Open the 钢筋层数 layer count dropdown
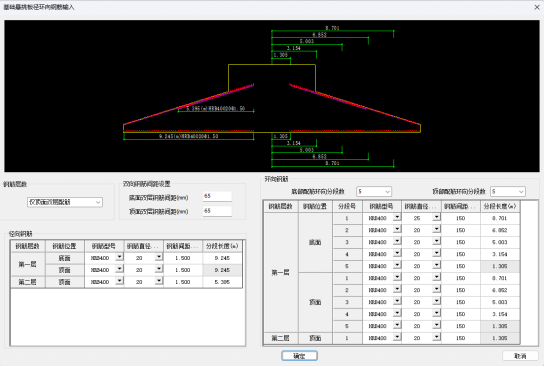Screen dimensions: 544x367 65,202
